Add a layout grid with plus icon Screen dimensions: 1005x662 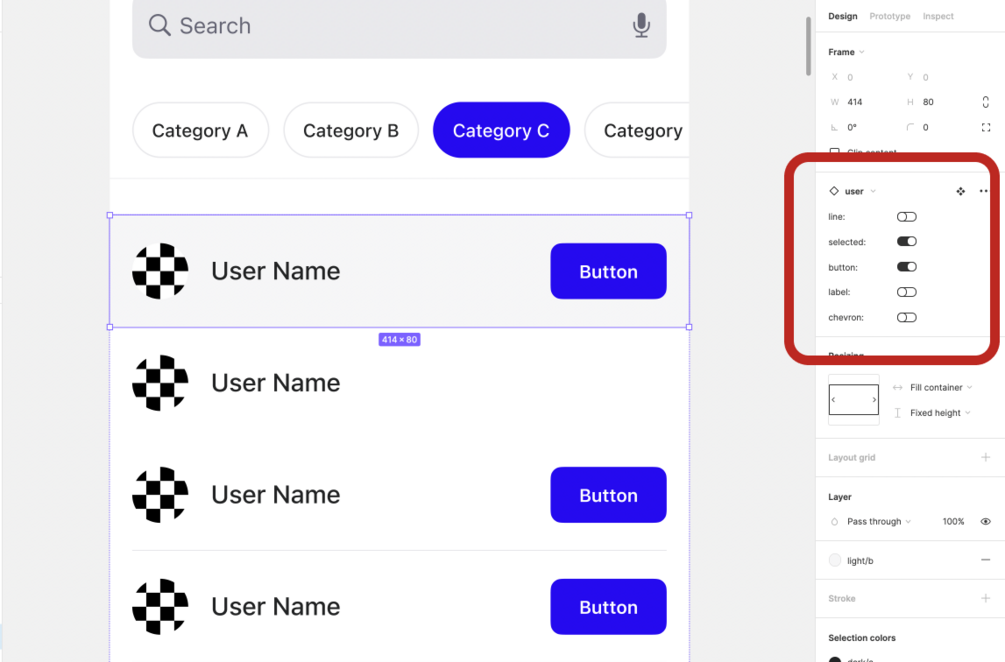click(x=986, y=457)
